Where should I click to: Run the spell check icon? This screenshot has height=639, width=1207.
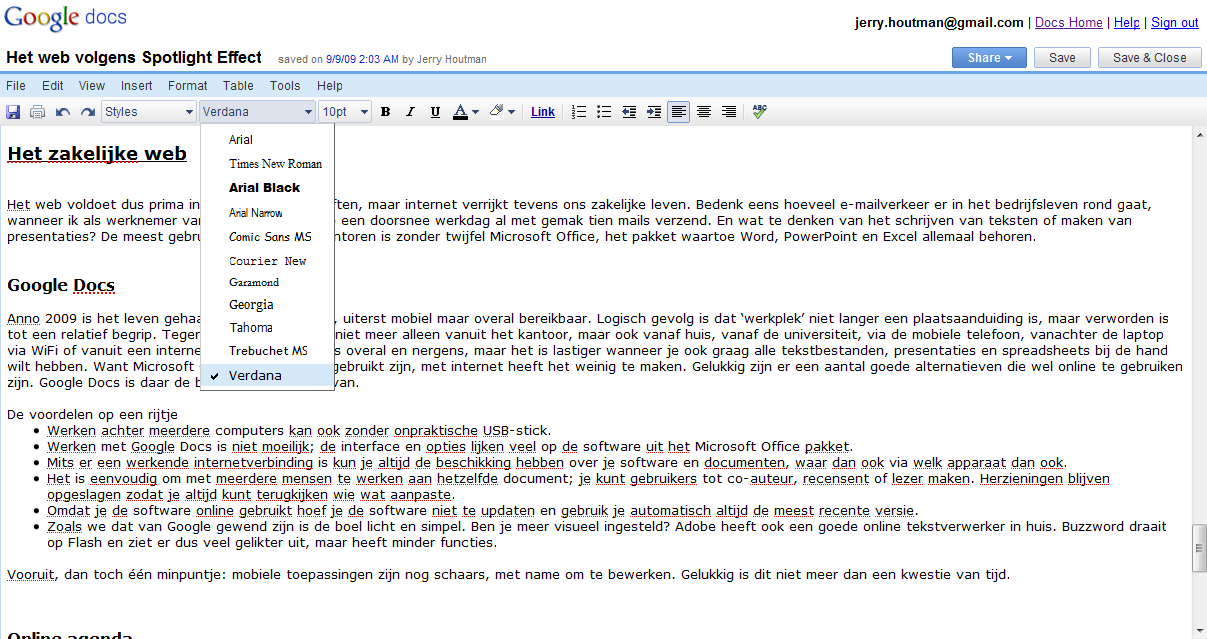coord(760,112)
